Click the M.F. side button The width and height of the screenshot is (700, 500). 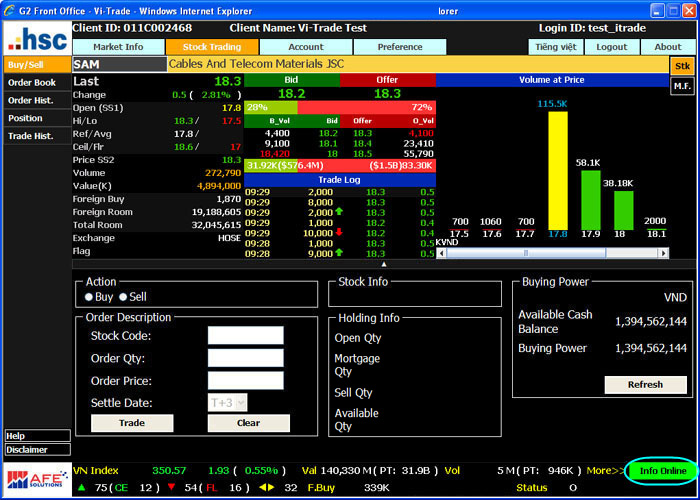[x=682, y=86]
